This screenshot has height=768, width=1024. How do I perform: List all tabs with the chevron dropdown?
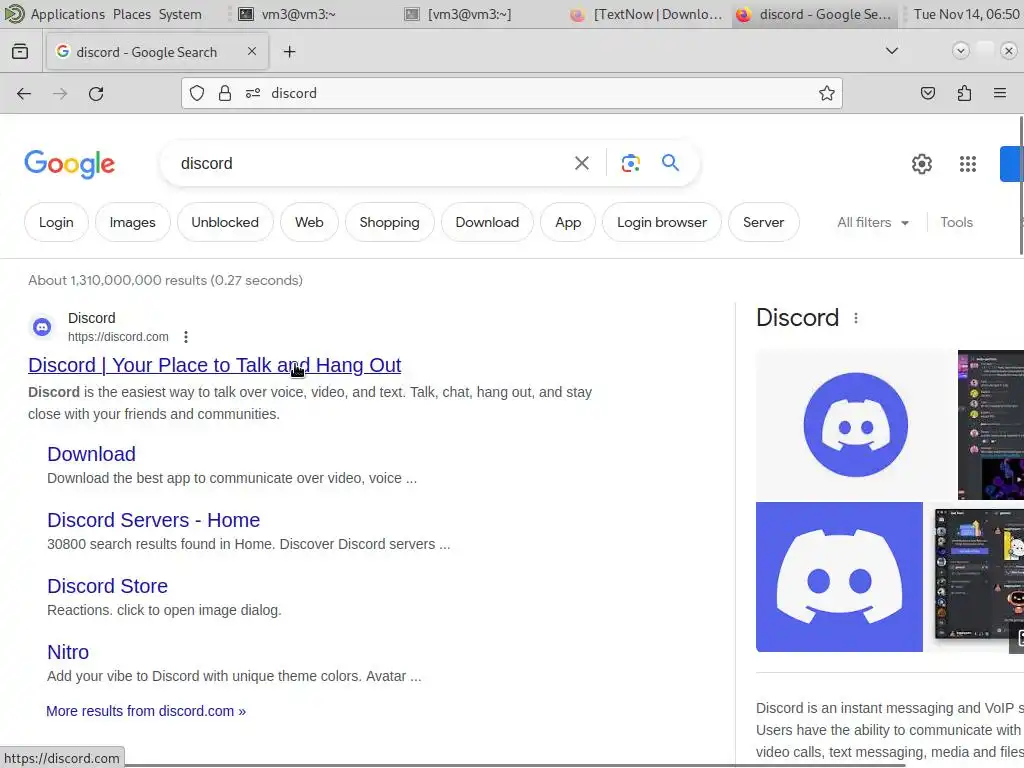click(891, 51)
